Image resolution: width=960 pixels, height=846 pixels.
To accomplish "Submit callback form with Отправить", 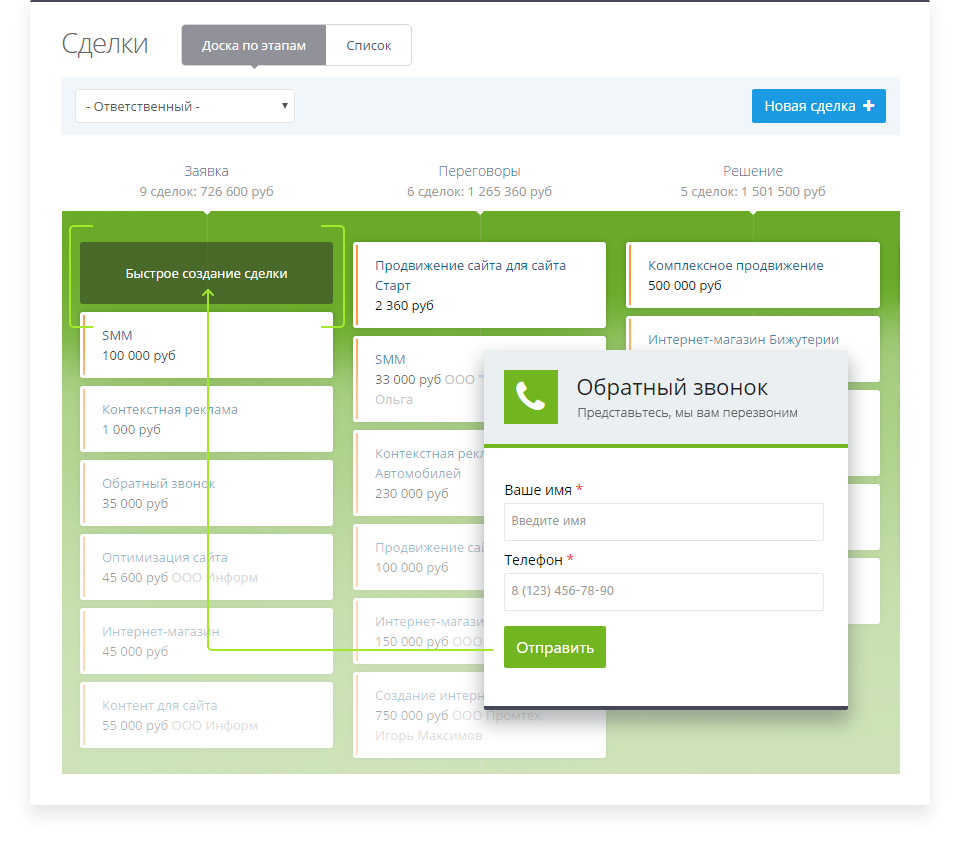I will (x=555, y=647).
